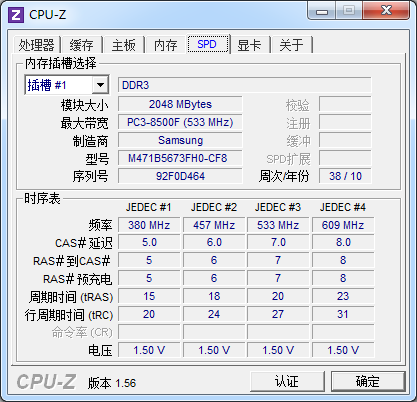Image resolution: width=417 pixels, height=402 pixels.
Task: Open the 主板 tab
Action: pyautogui.click(x=124, y=45)
